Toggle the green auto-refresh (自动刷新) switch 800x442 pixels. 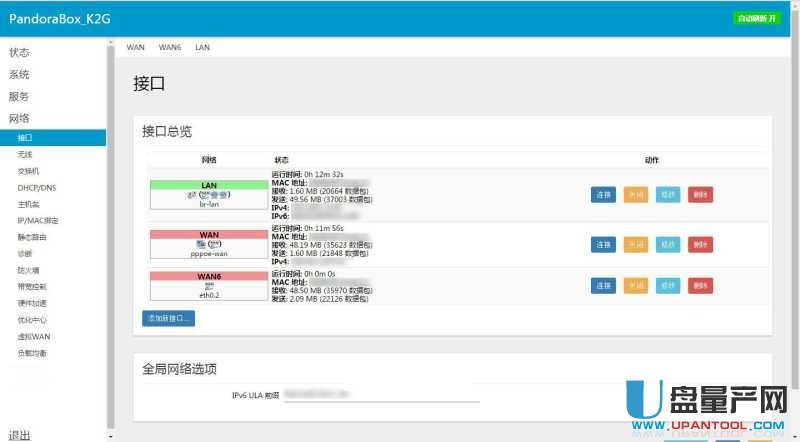pyautogui.click(x=756, y=18)
